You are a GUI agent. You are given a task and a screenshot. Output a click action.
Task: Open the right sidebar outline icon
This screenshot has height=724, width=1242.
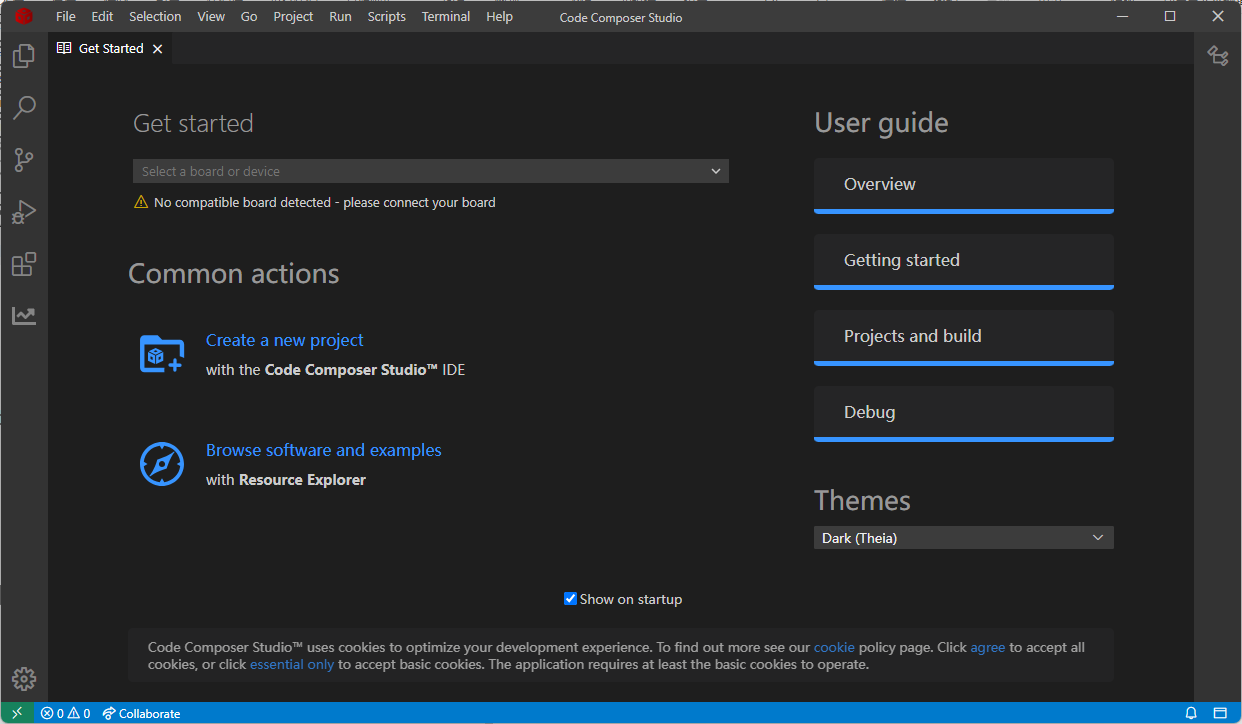coord(1218,56)
